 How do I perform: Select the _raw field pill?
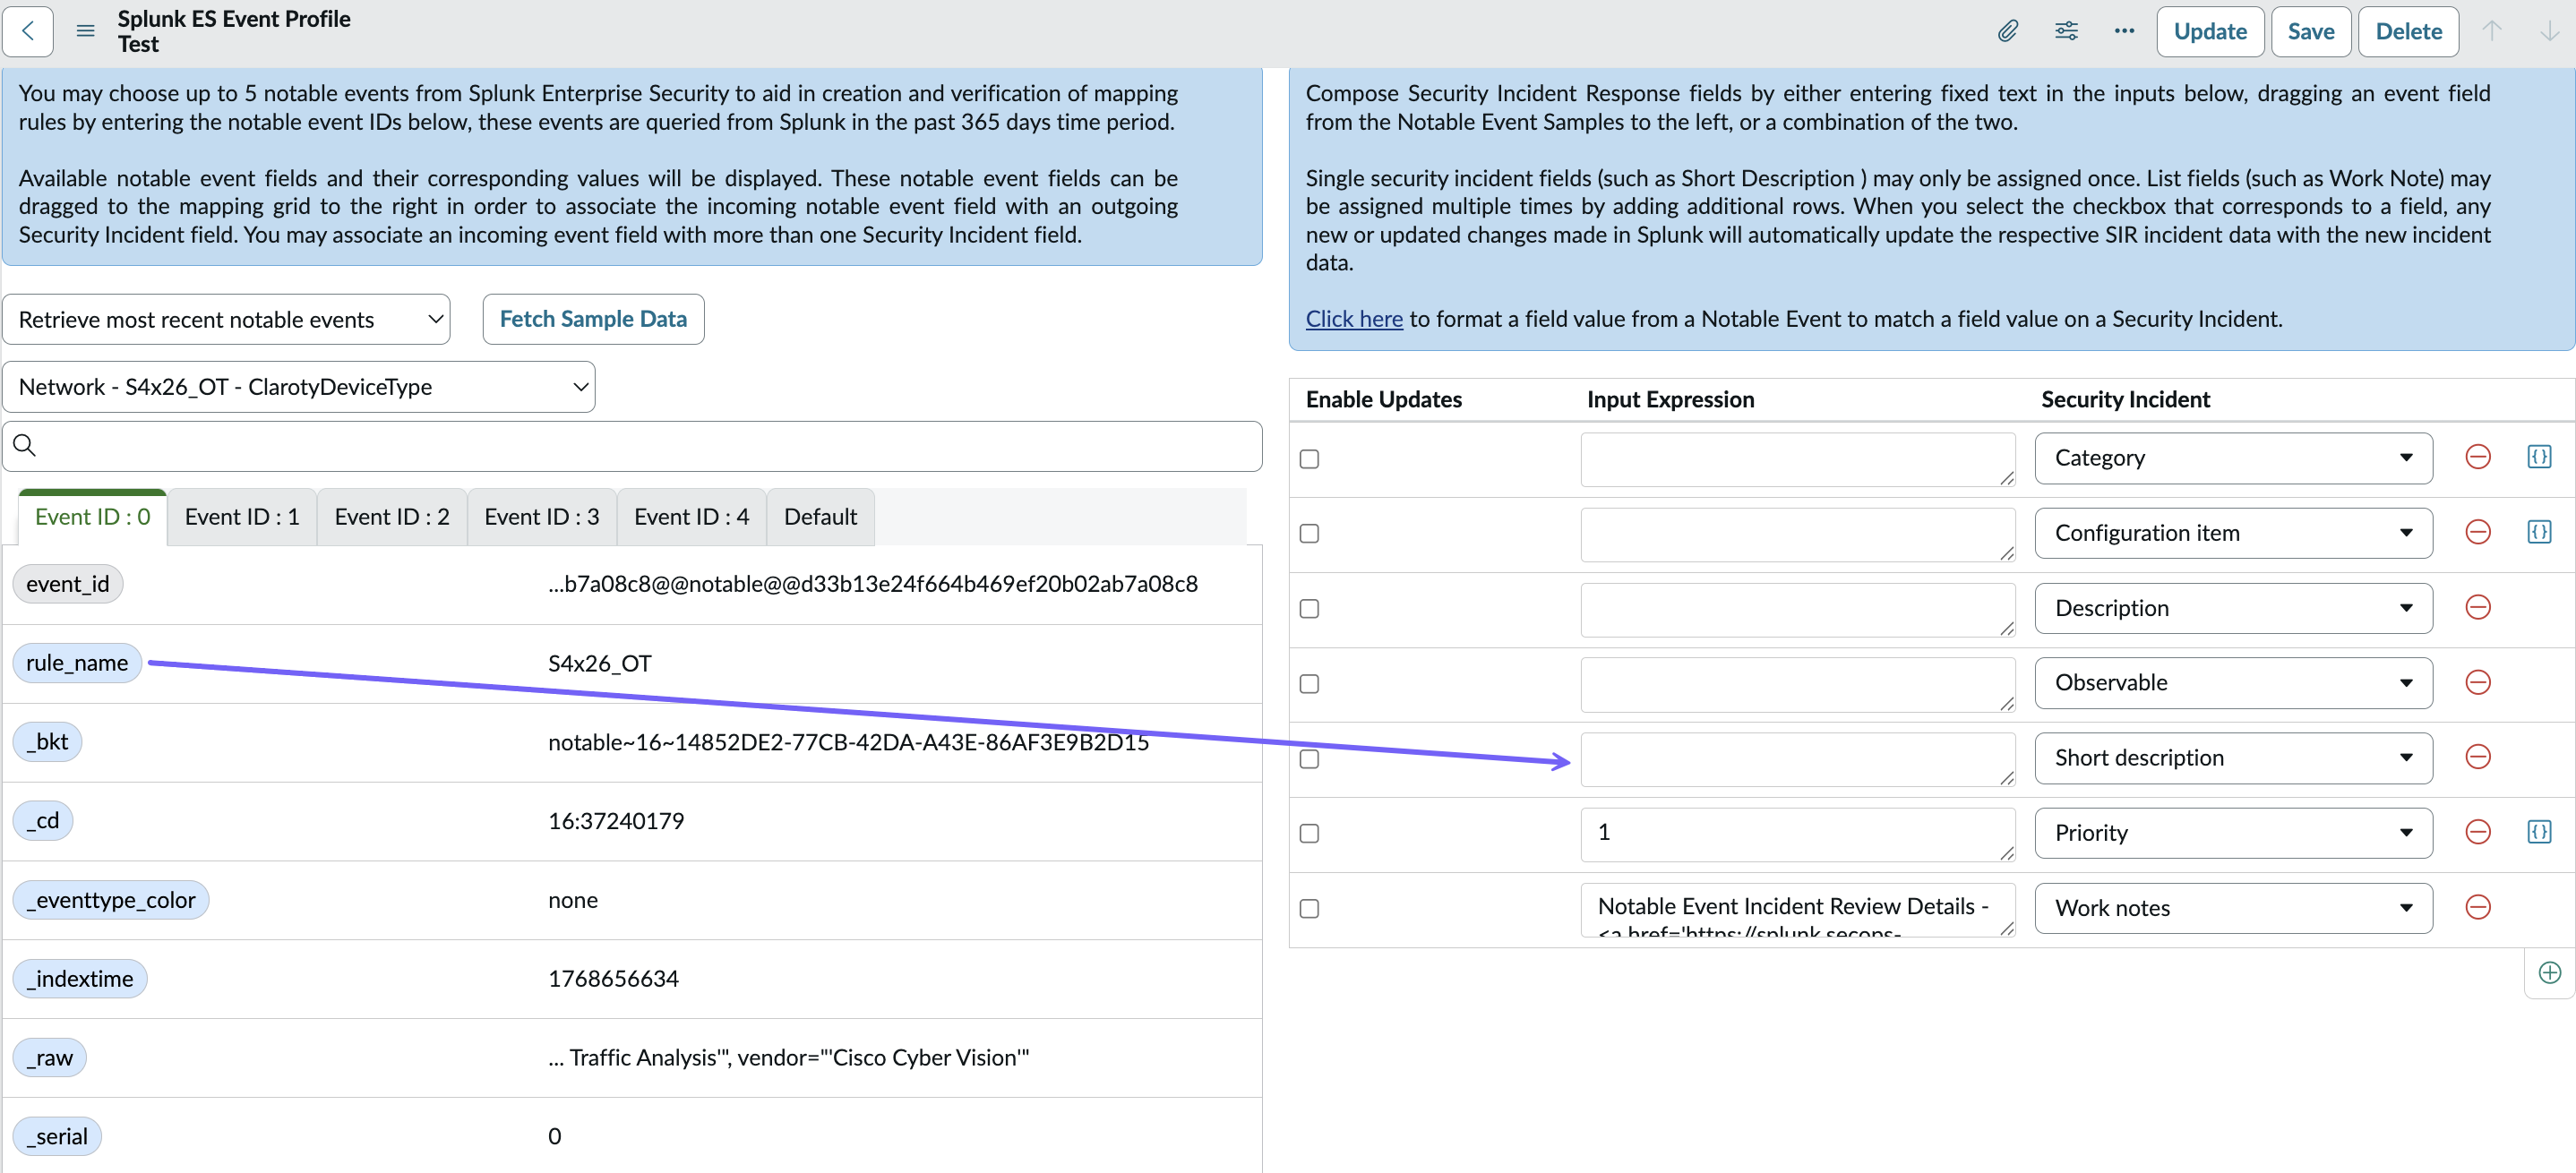(50, 1058)
